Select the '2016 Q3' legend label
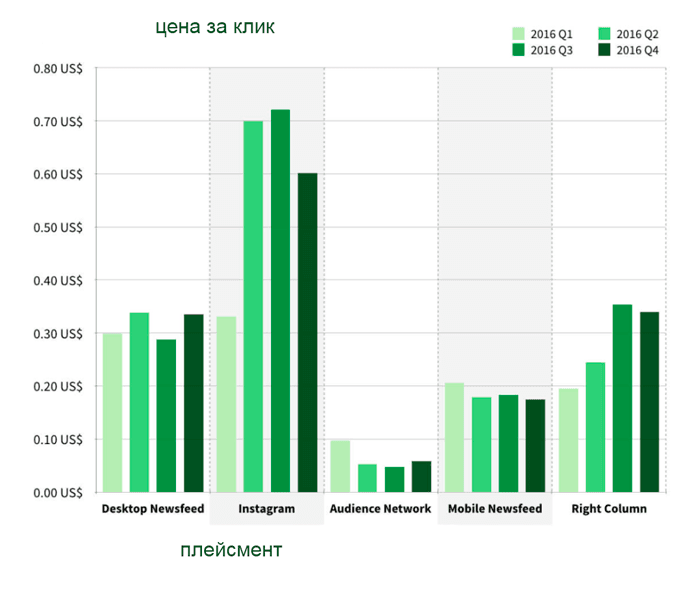Image resolution: width=700 pixels, height=593 pixels. coord(551,50)
